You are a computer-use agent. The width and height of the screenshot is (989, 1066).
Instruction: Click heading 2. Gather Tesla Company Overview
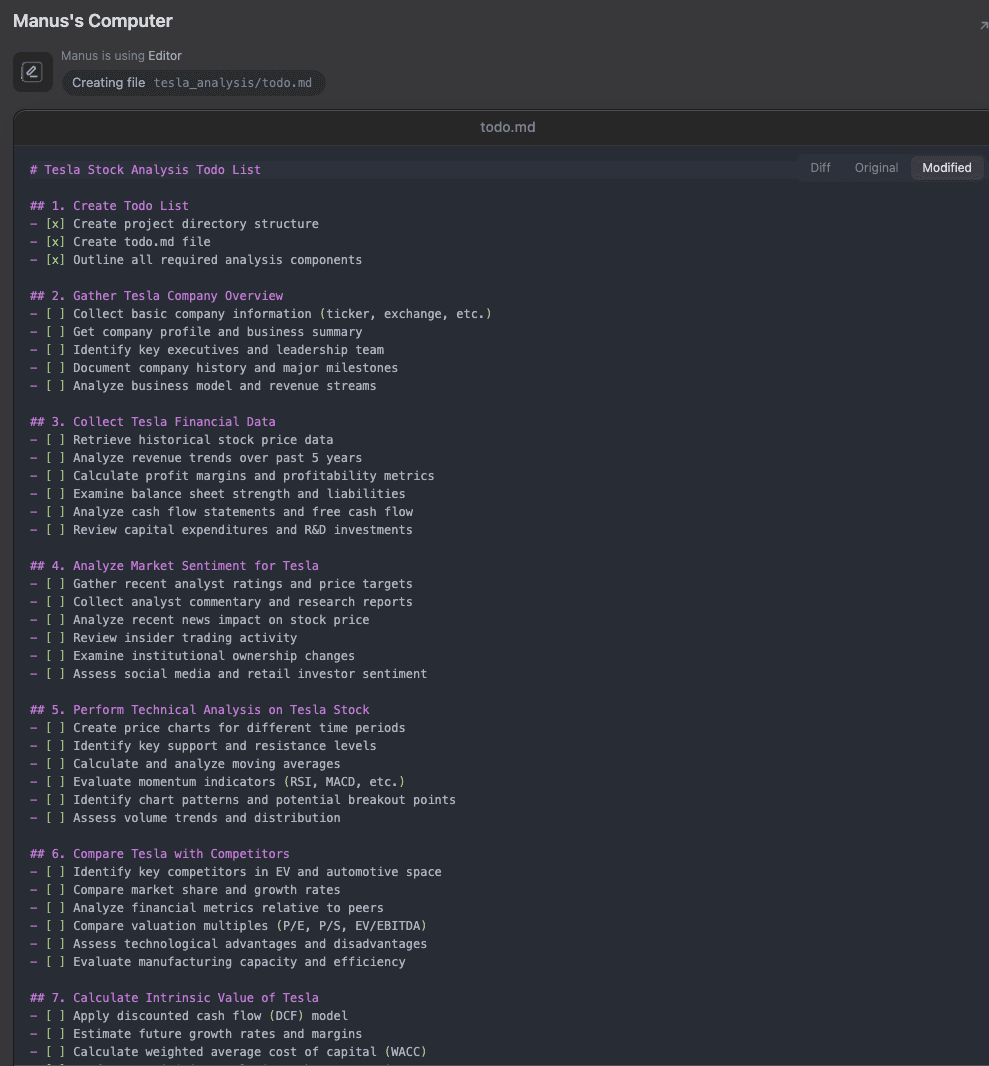pos(156,296)
